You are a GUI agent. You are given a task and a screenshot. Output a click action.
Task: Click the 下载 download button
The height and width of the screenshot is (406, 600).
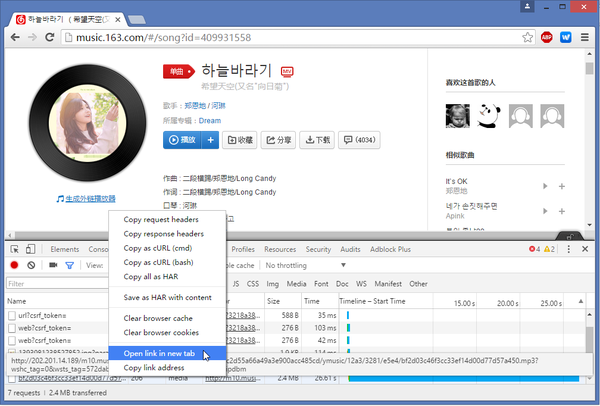pos(317,140)
